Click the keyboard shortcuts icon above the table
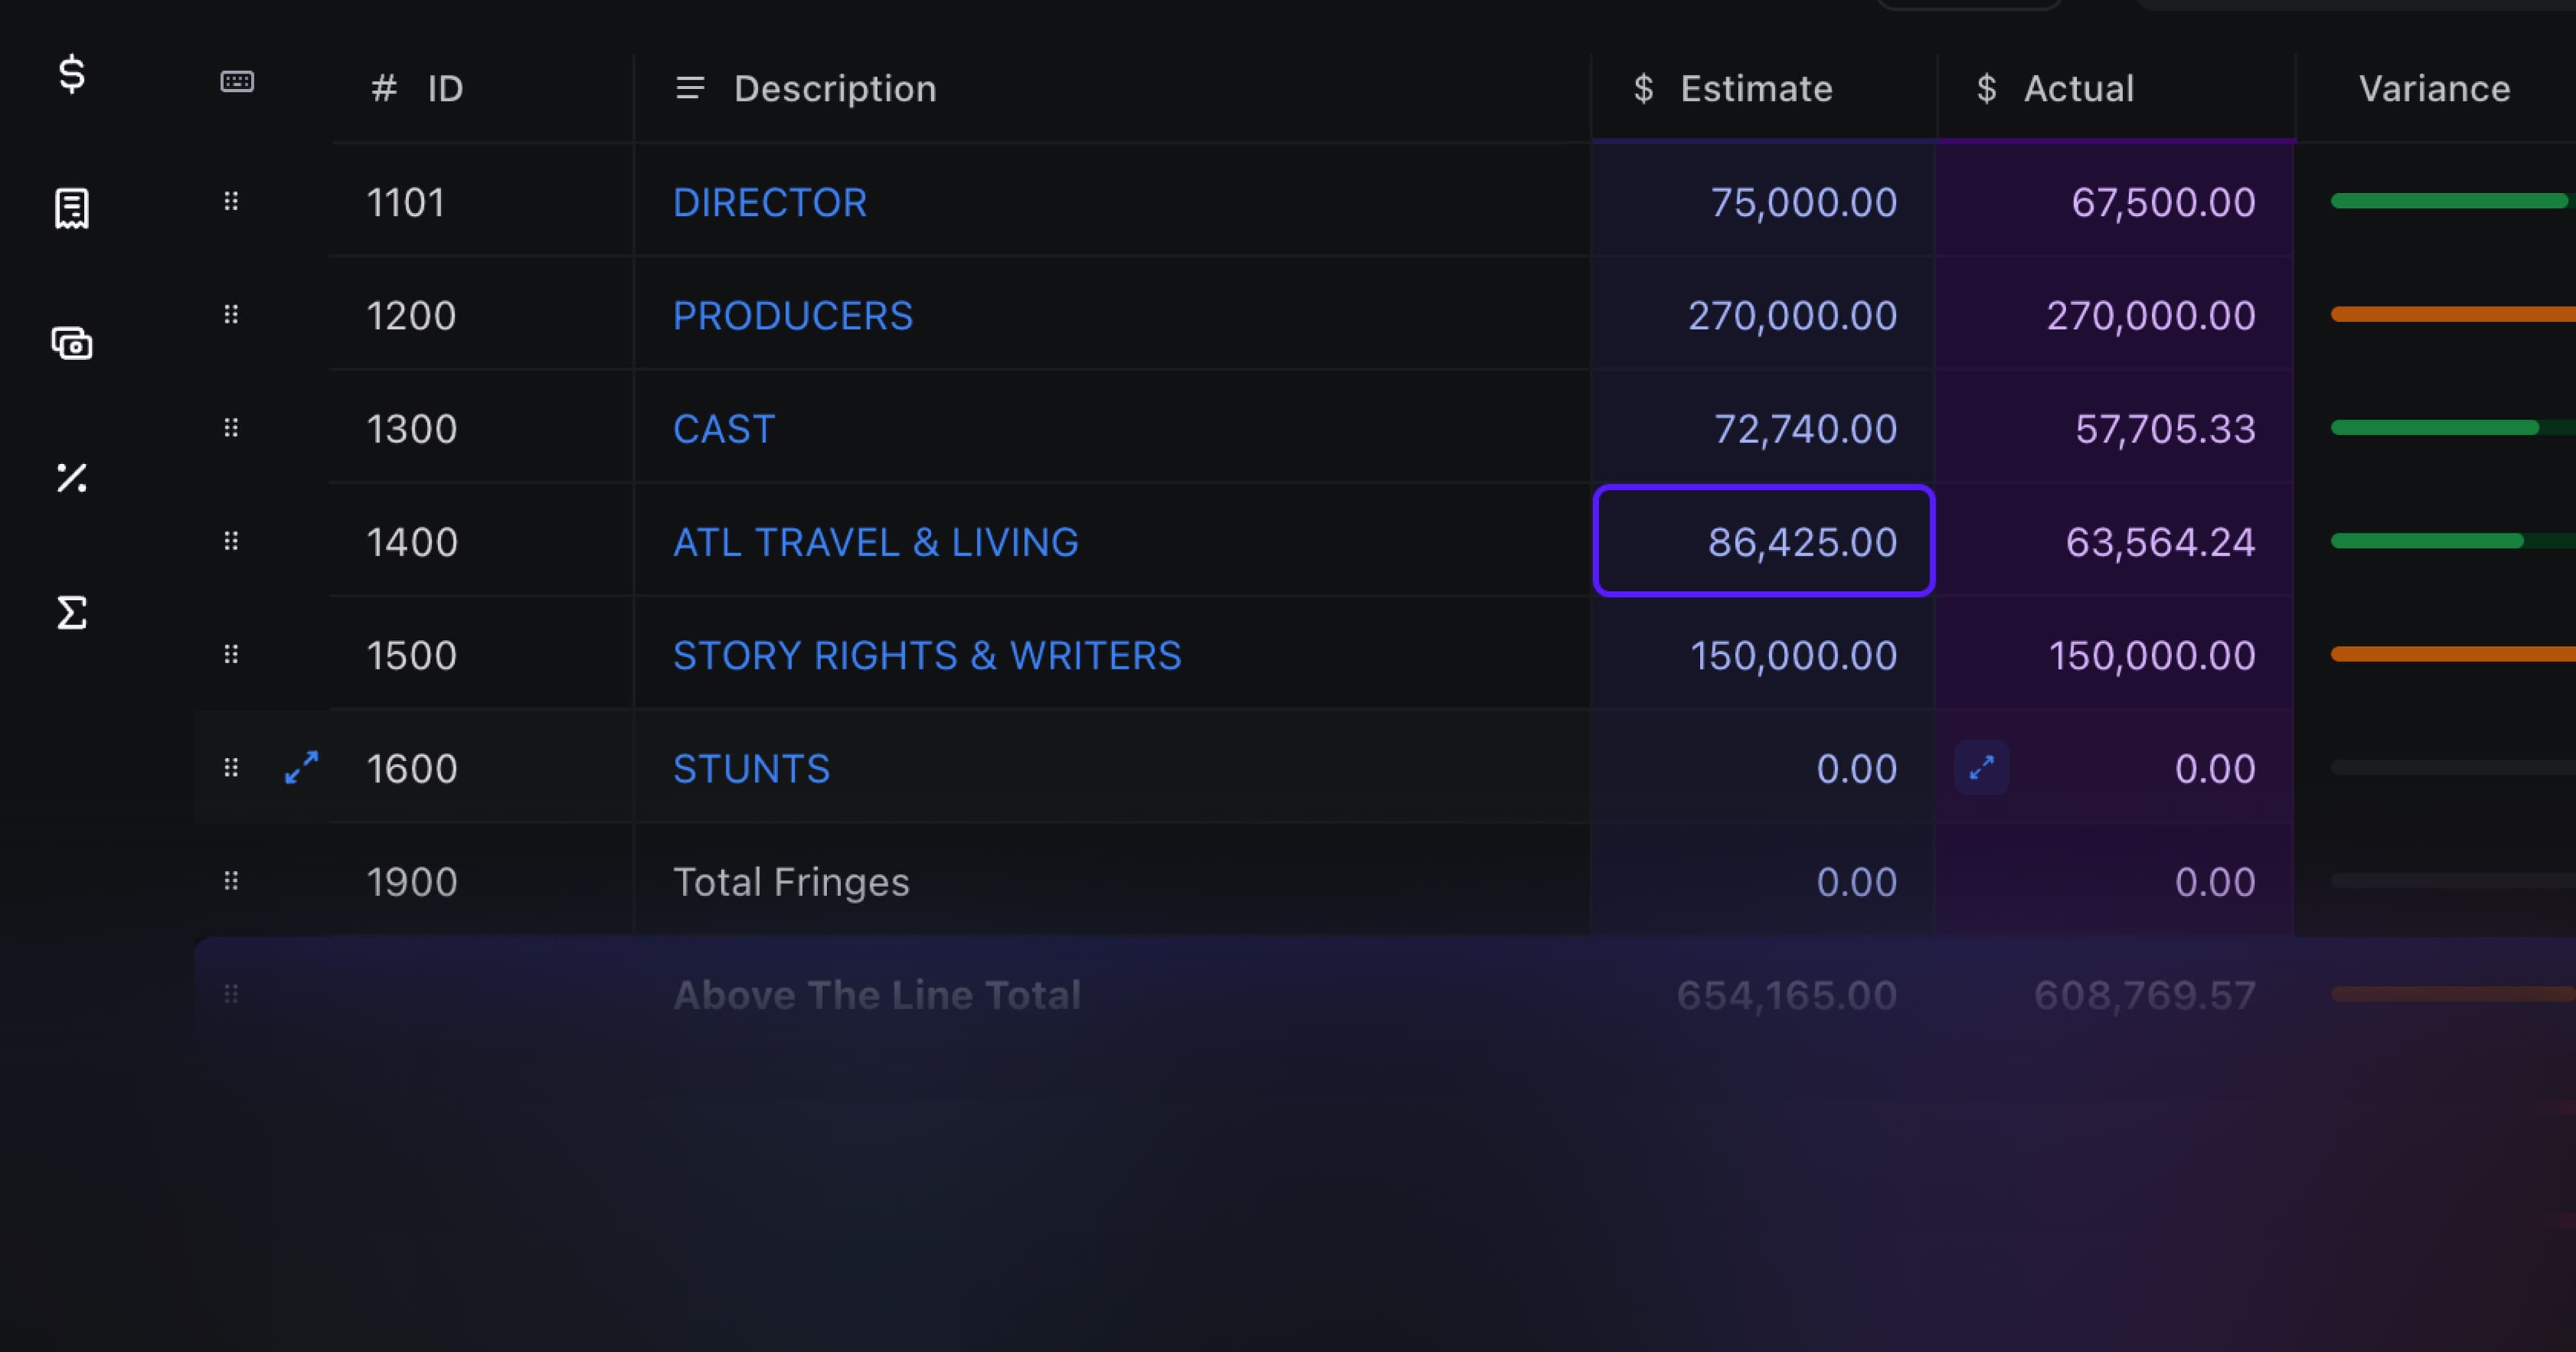Viewport: 2576px width, 1352px height. 236,82
